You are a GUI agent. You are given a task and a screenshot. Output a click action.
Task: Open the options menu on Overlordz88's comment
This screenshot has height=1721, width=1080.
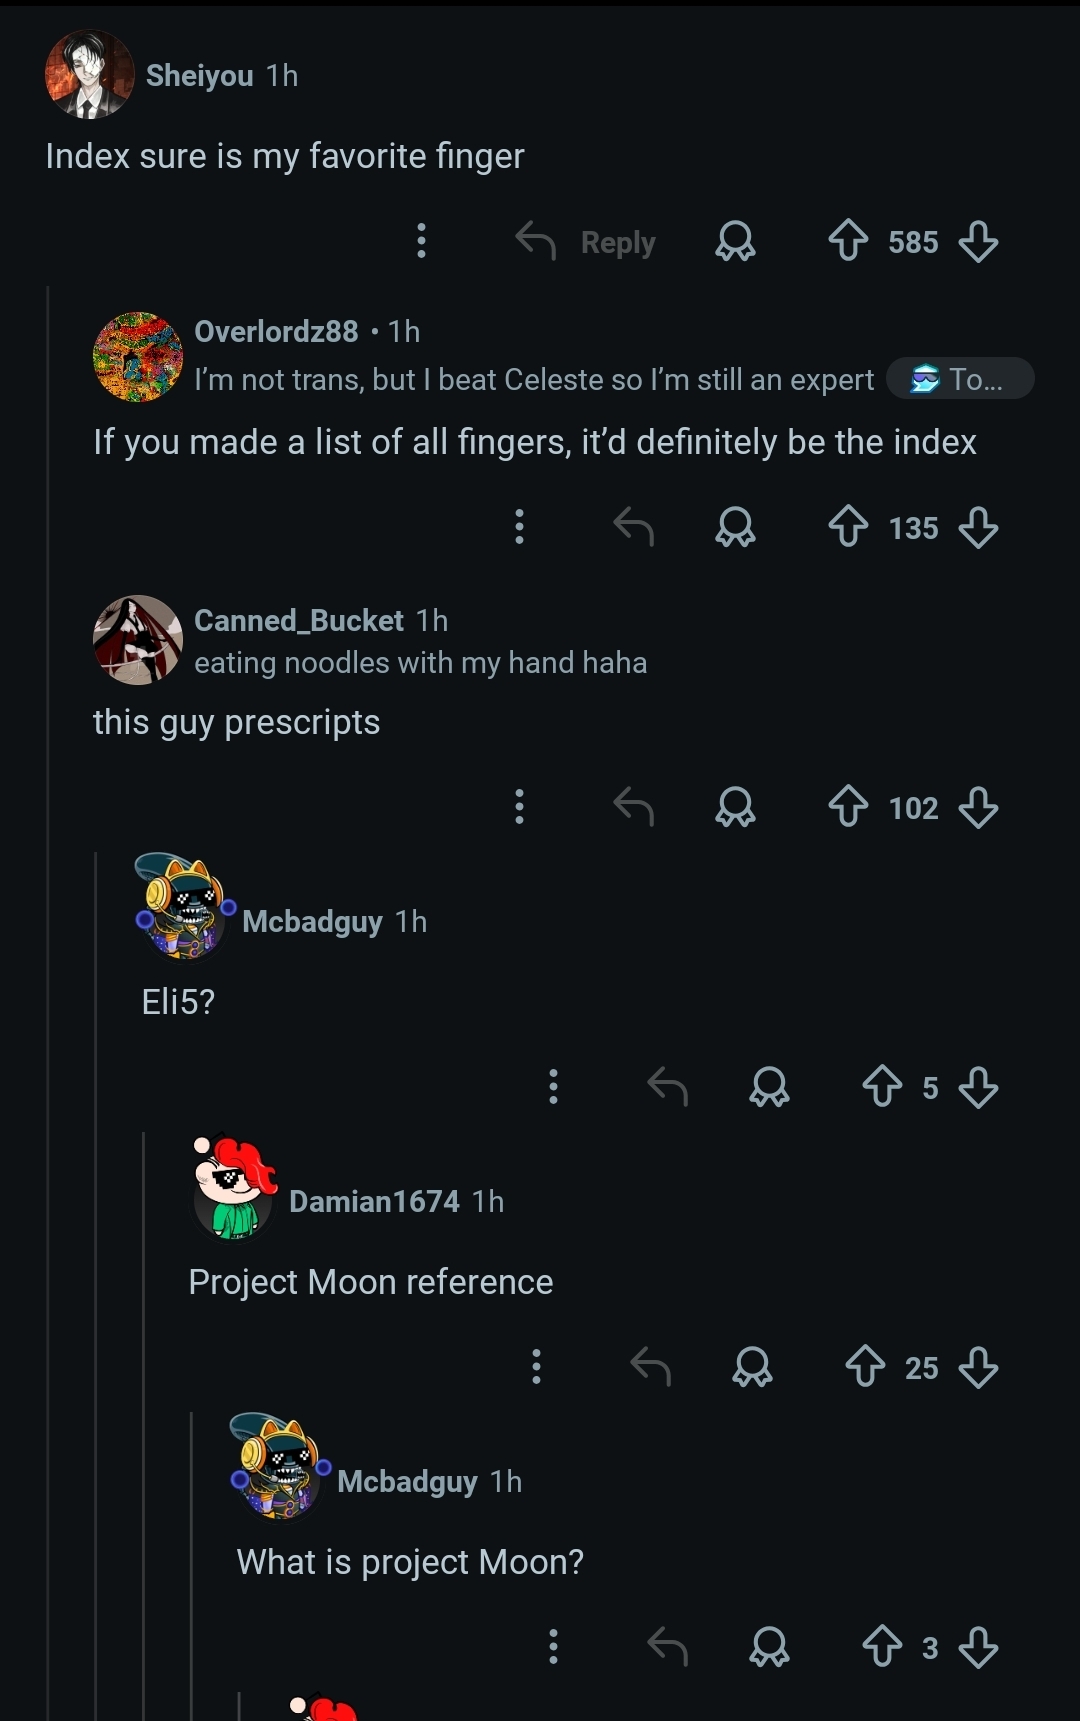[x=519, y=527]
